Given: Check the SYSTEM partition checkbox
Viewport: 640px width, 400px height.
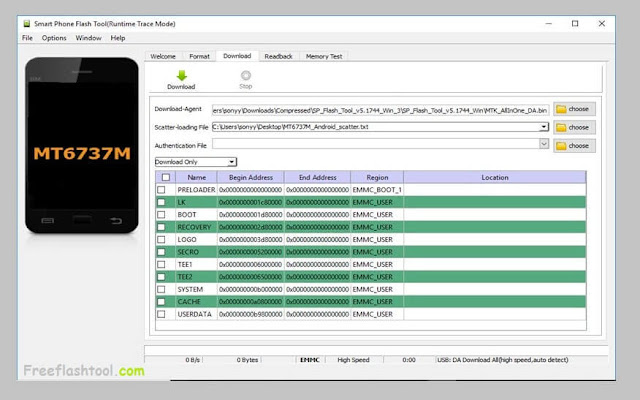Looking at the screenshot, I should (x=161, y=289).
